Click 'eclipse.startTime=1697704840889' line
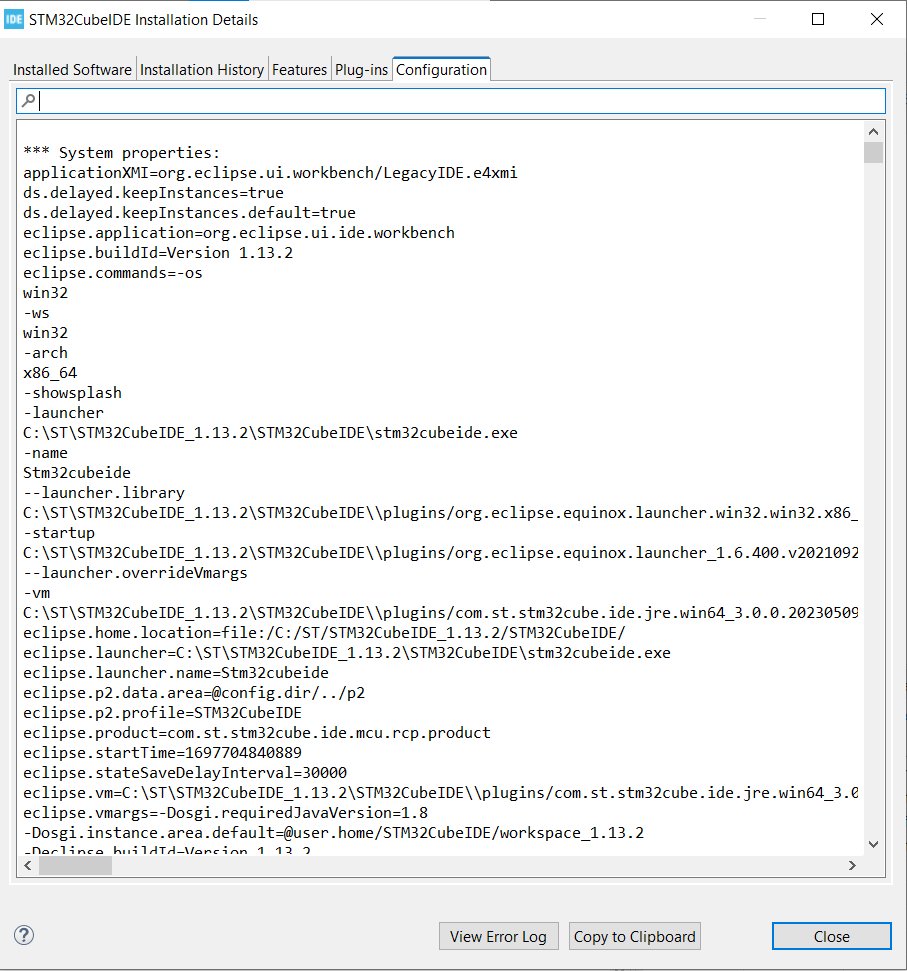This screenshot has width=907, height=971. click(162, 752)
